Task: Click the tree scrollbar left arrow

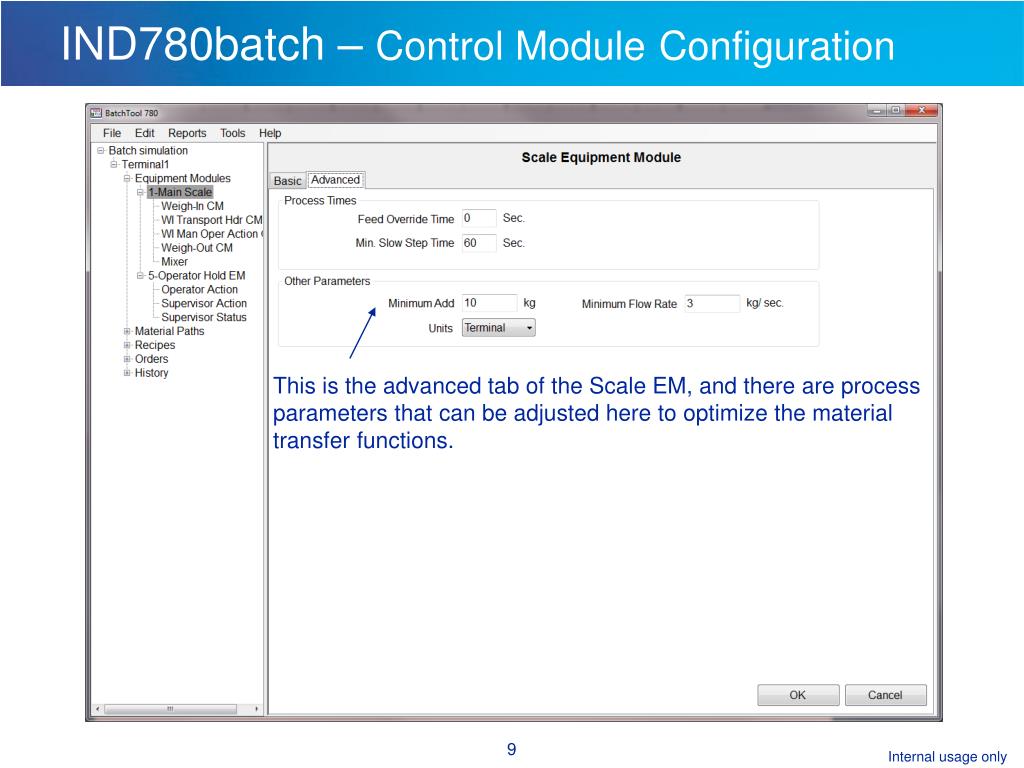Action: tap(97, 709)
